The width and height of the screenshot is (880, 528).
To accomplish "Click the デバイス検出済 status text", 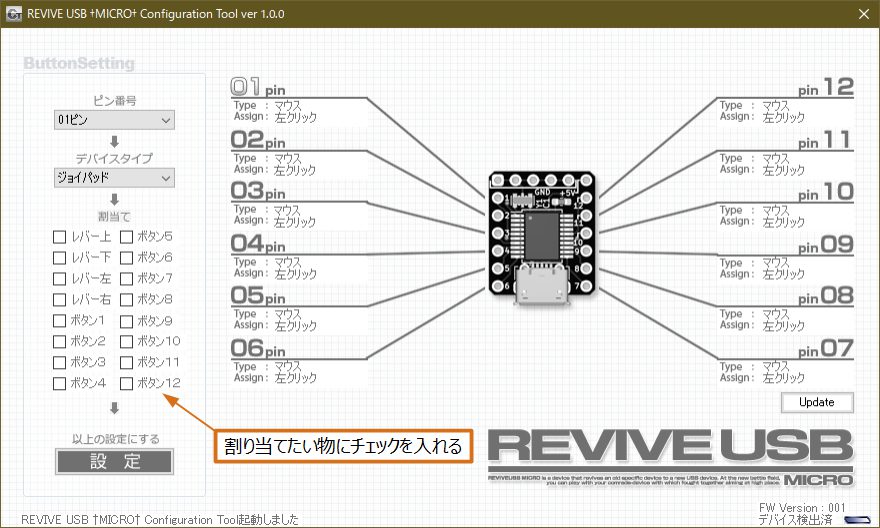I will 795,520.
